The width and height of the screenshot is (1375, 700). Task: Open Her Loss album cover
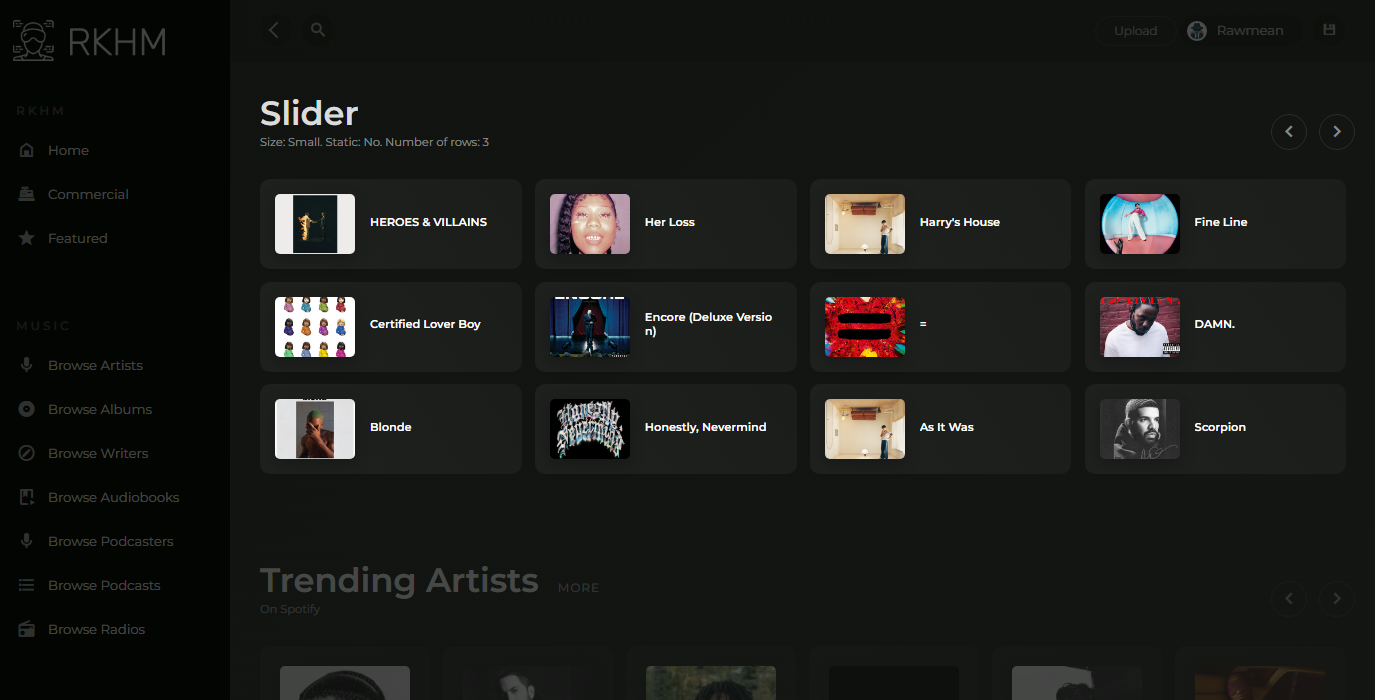coord(590,224)
